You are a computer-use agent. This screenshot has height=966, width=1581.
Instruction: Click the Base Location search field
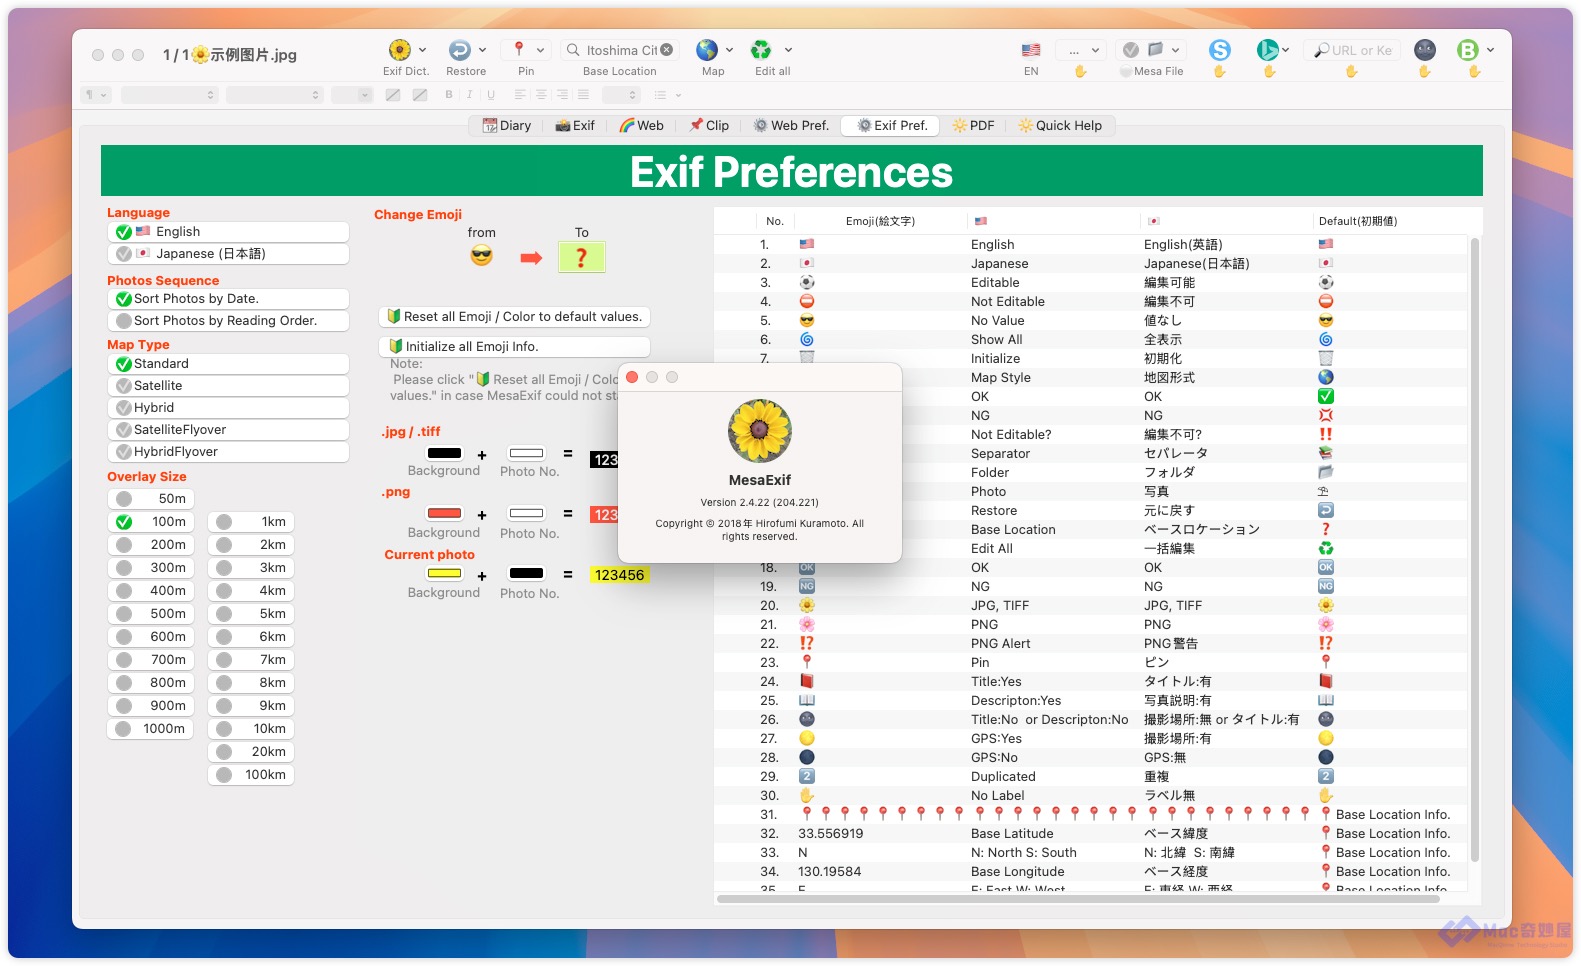(620, 50)
